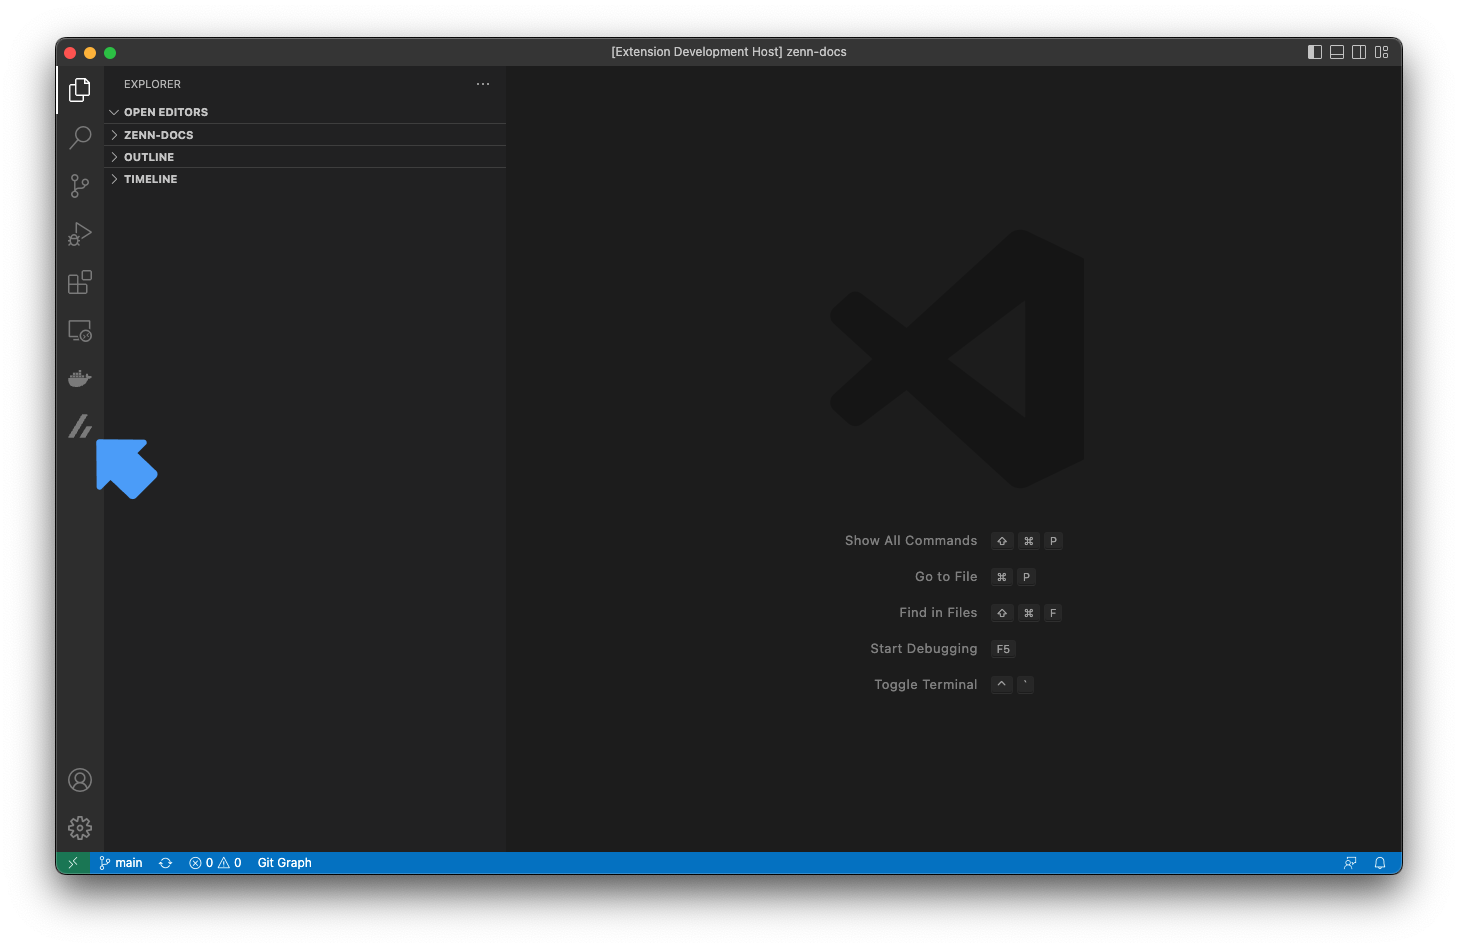This screenshot has height=948, width=1458.
Task: Open the Explorer view in activity bar
Action: click(x=80, y=90)
